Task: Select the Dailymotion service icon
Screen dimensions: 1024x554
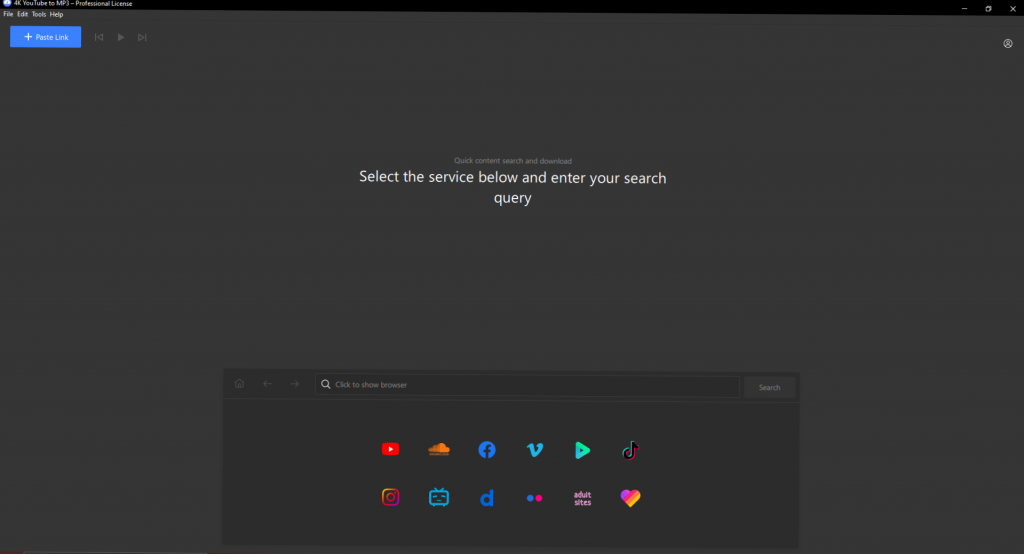Action: point(487,498)
